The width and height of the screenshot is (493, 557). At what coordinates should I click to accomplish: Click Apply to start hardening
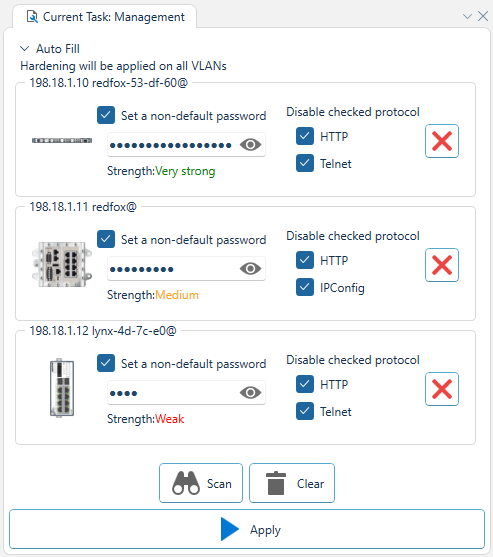point(247,529)
